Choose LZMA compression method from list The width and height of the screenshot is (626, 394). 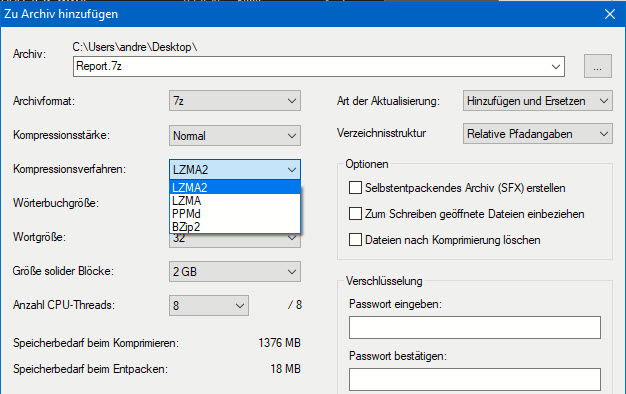point(235,201)
